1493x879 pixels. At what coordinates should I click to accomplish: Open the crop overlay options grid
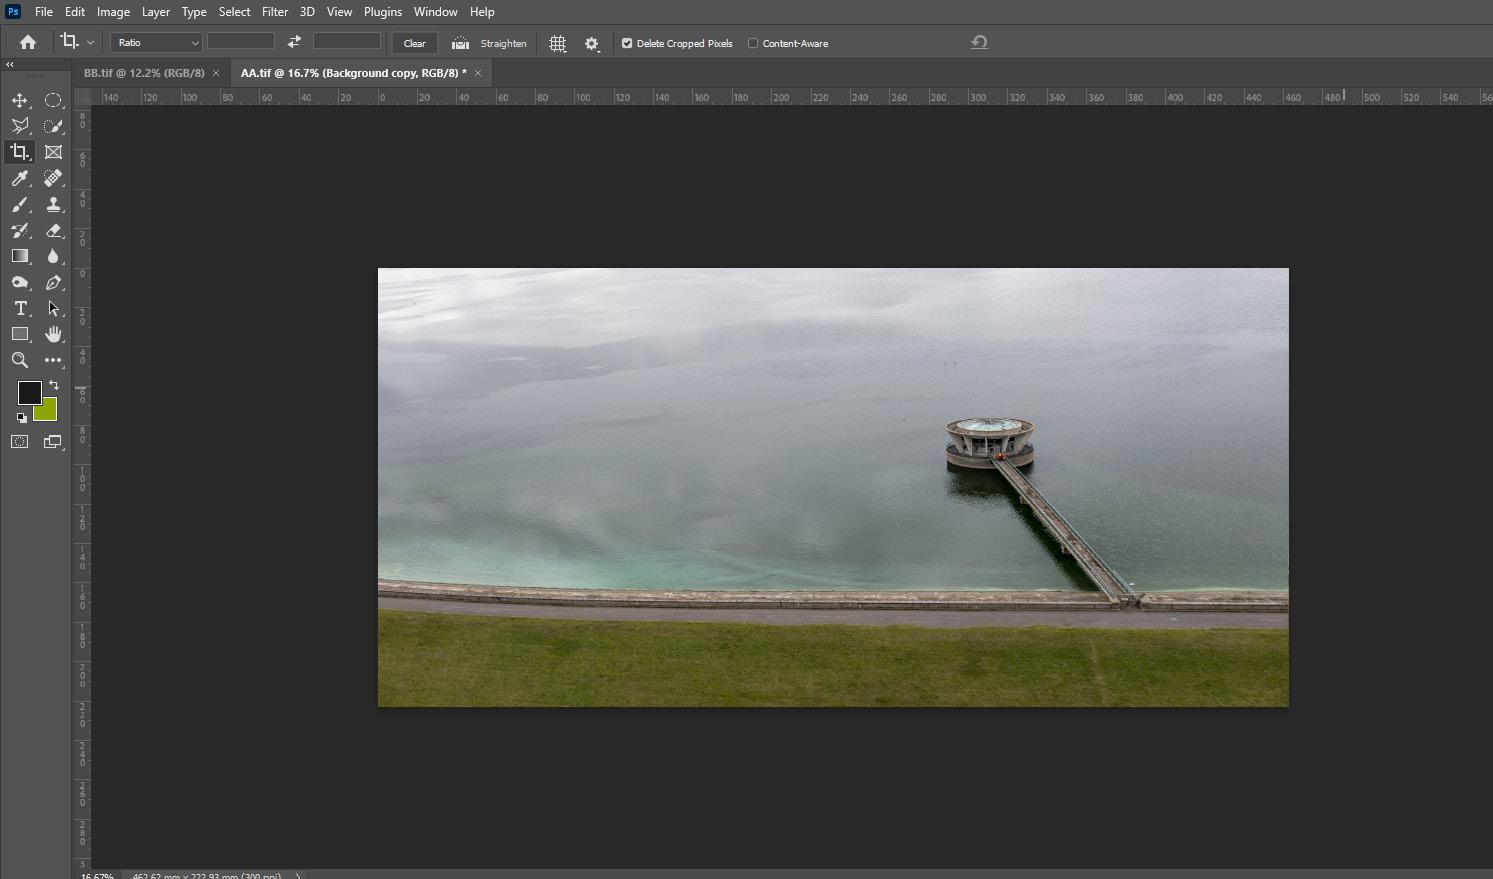(x=557, y=43)
